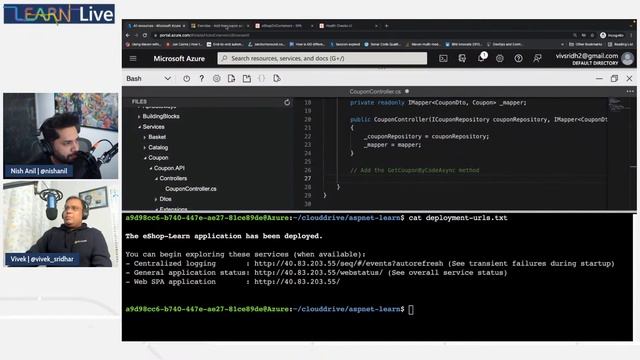
Task: Open the Reading list button
Action: [x=621, y=44]
